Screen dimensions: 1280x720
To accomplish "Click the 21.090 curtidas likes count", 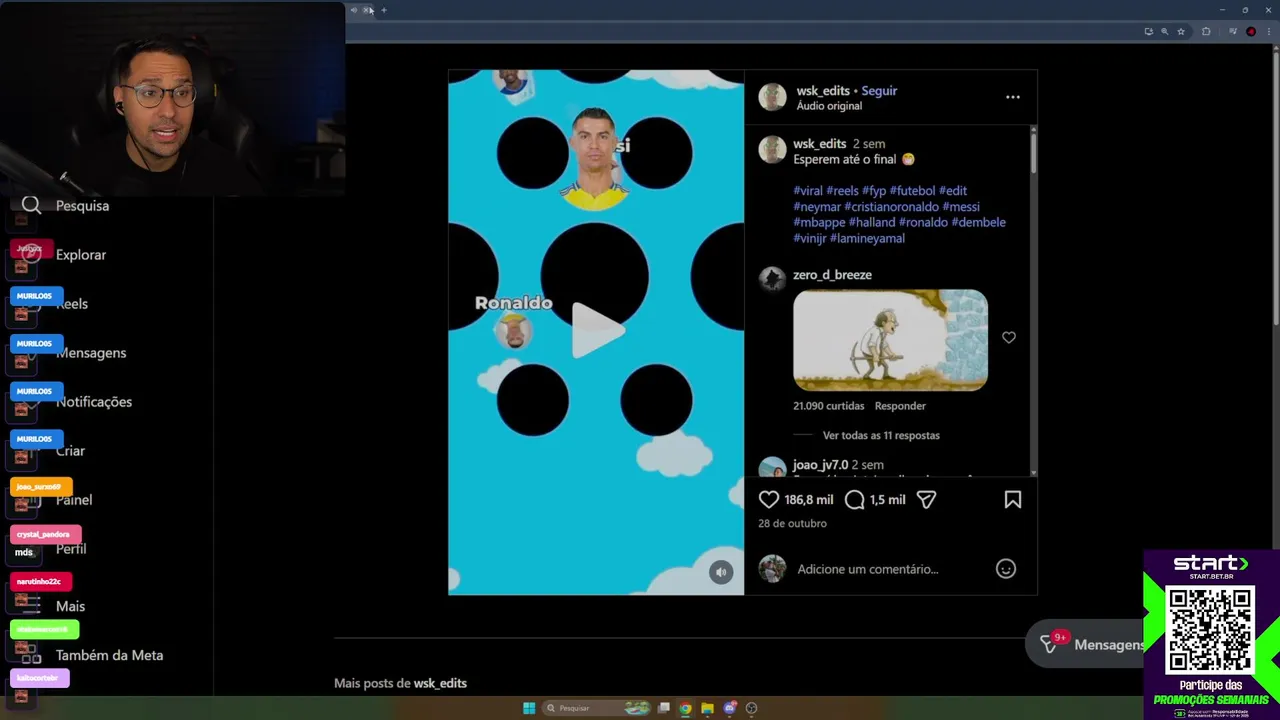I will pos(829,406).
